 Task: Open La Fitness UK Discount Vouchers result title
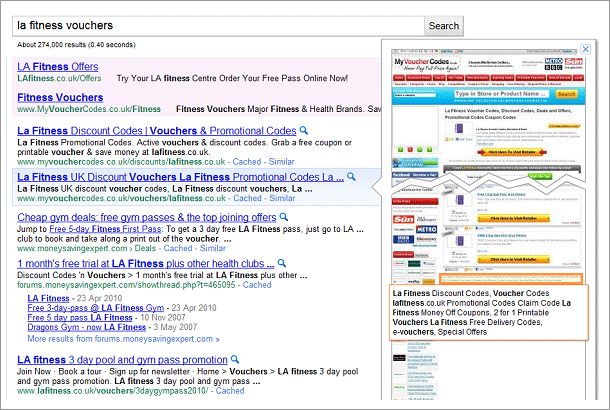tap(181, 177)
